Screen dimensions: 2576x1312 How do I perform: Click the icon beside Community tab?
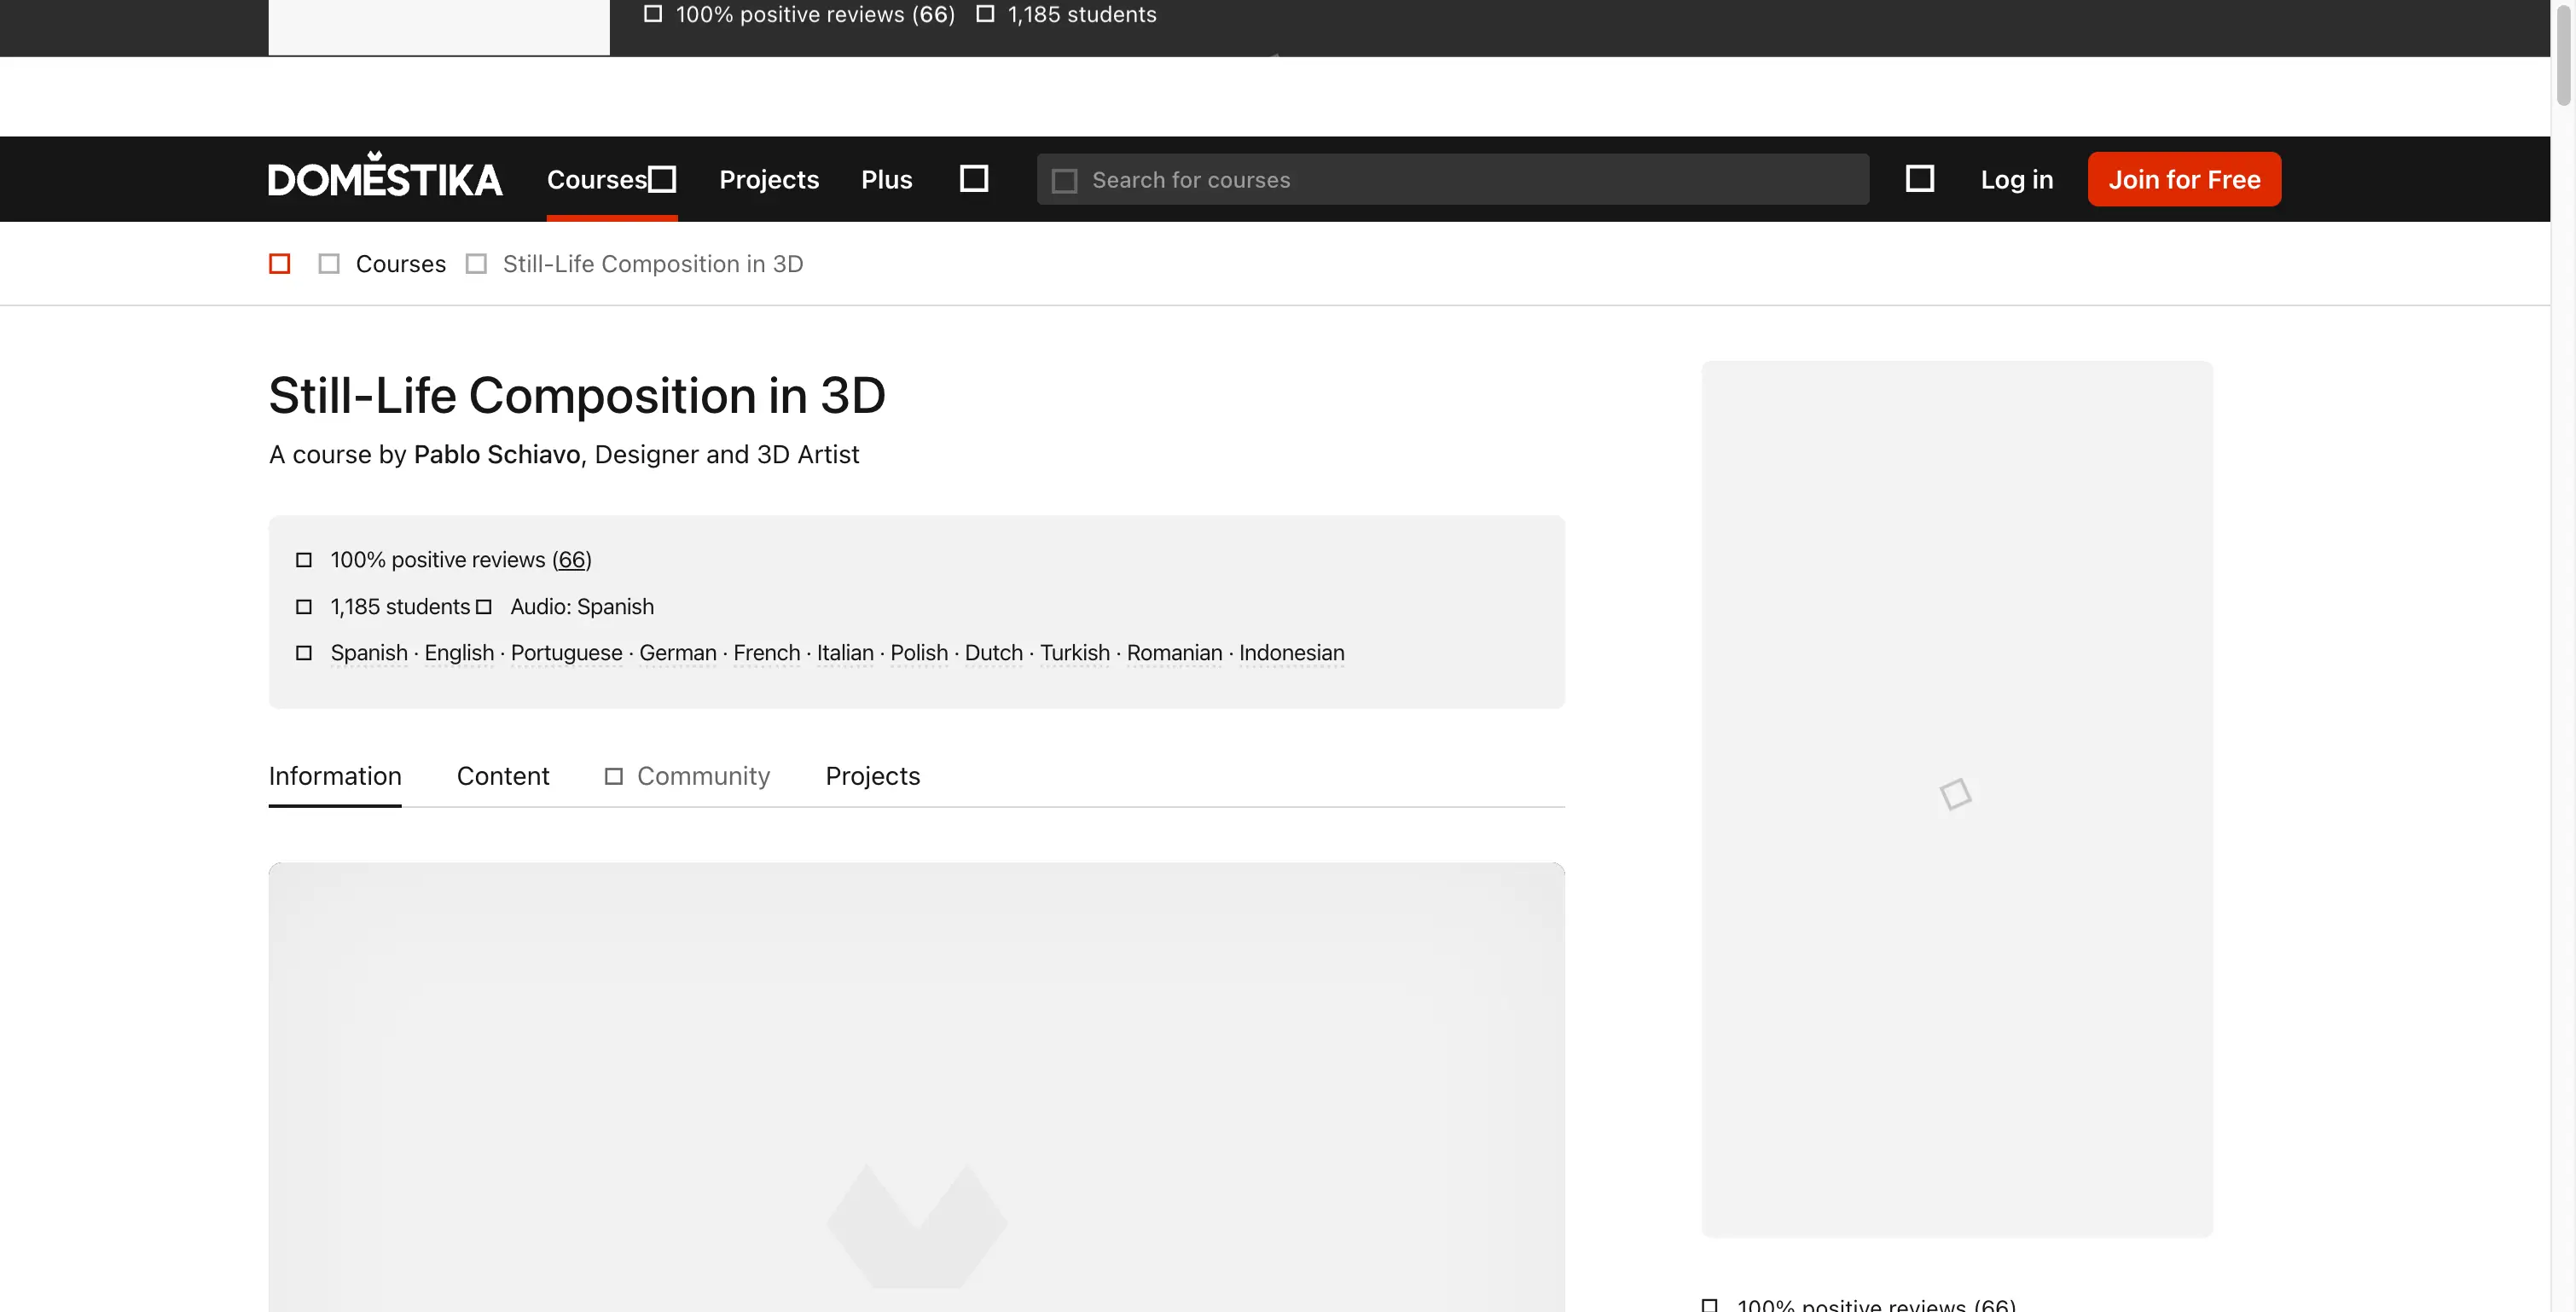point(614,776)
